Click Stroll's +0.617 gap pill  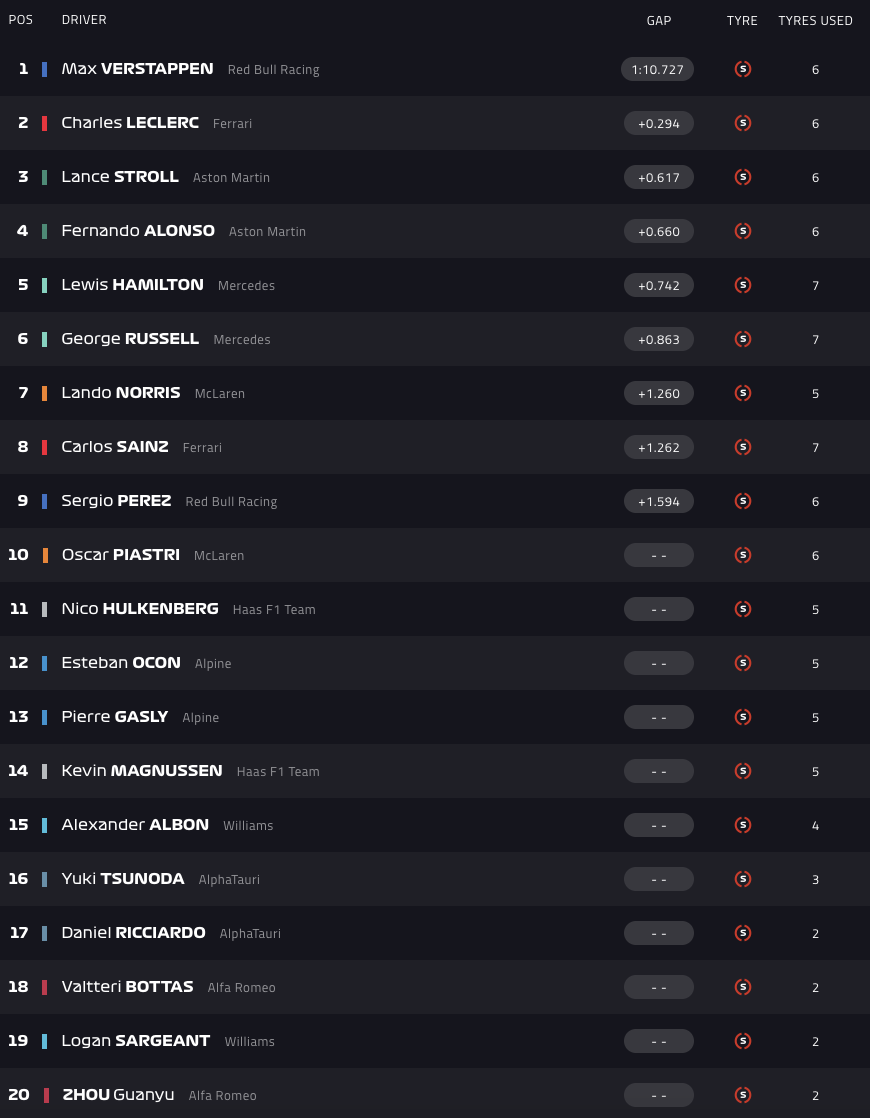[658, 177]
